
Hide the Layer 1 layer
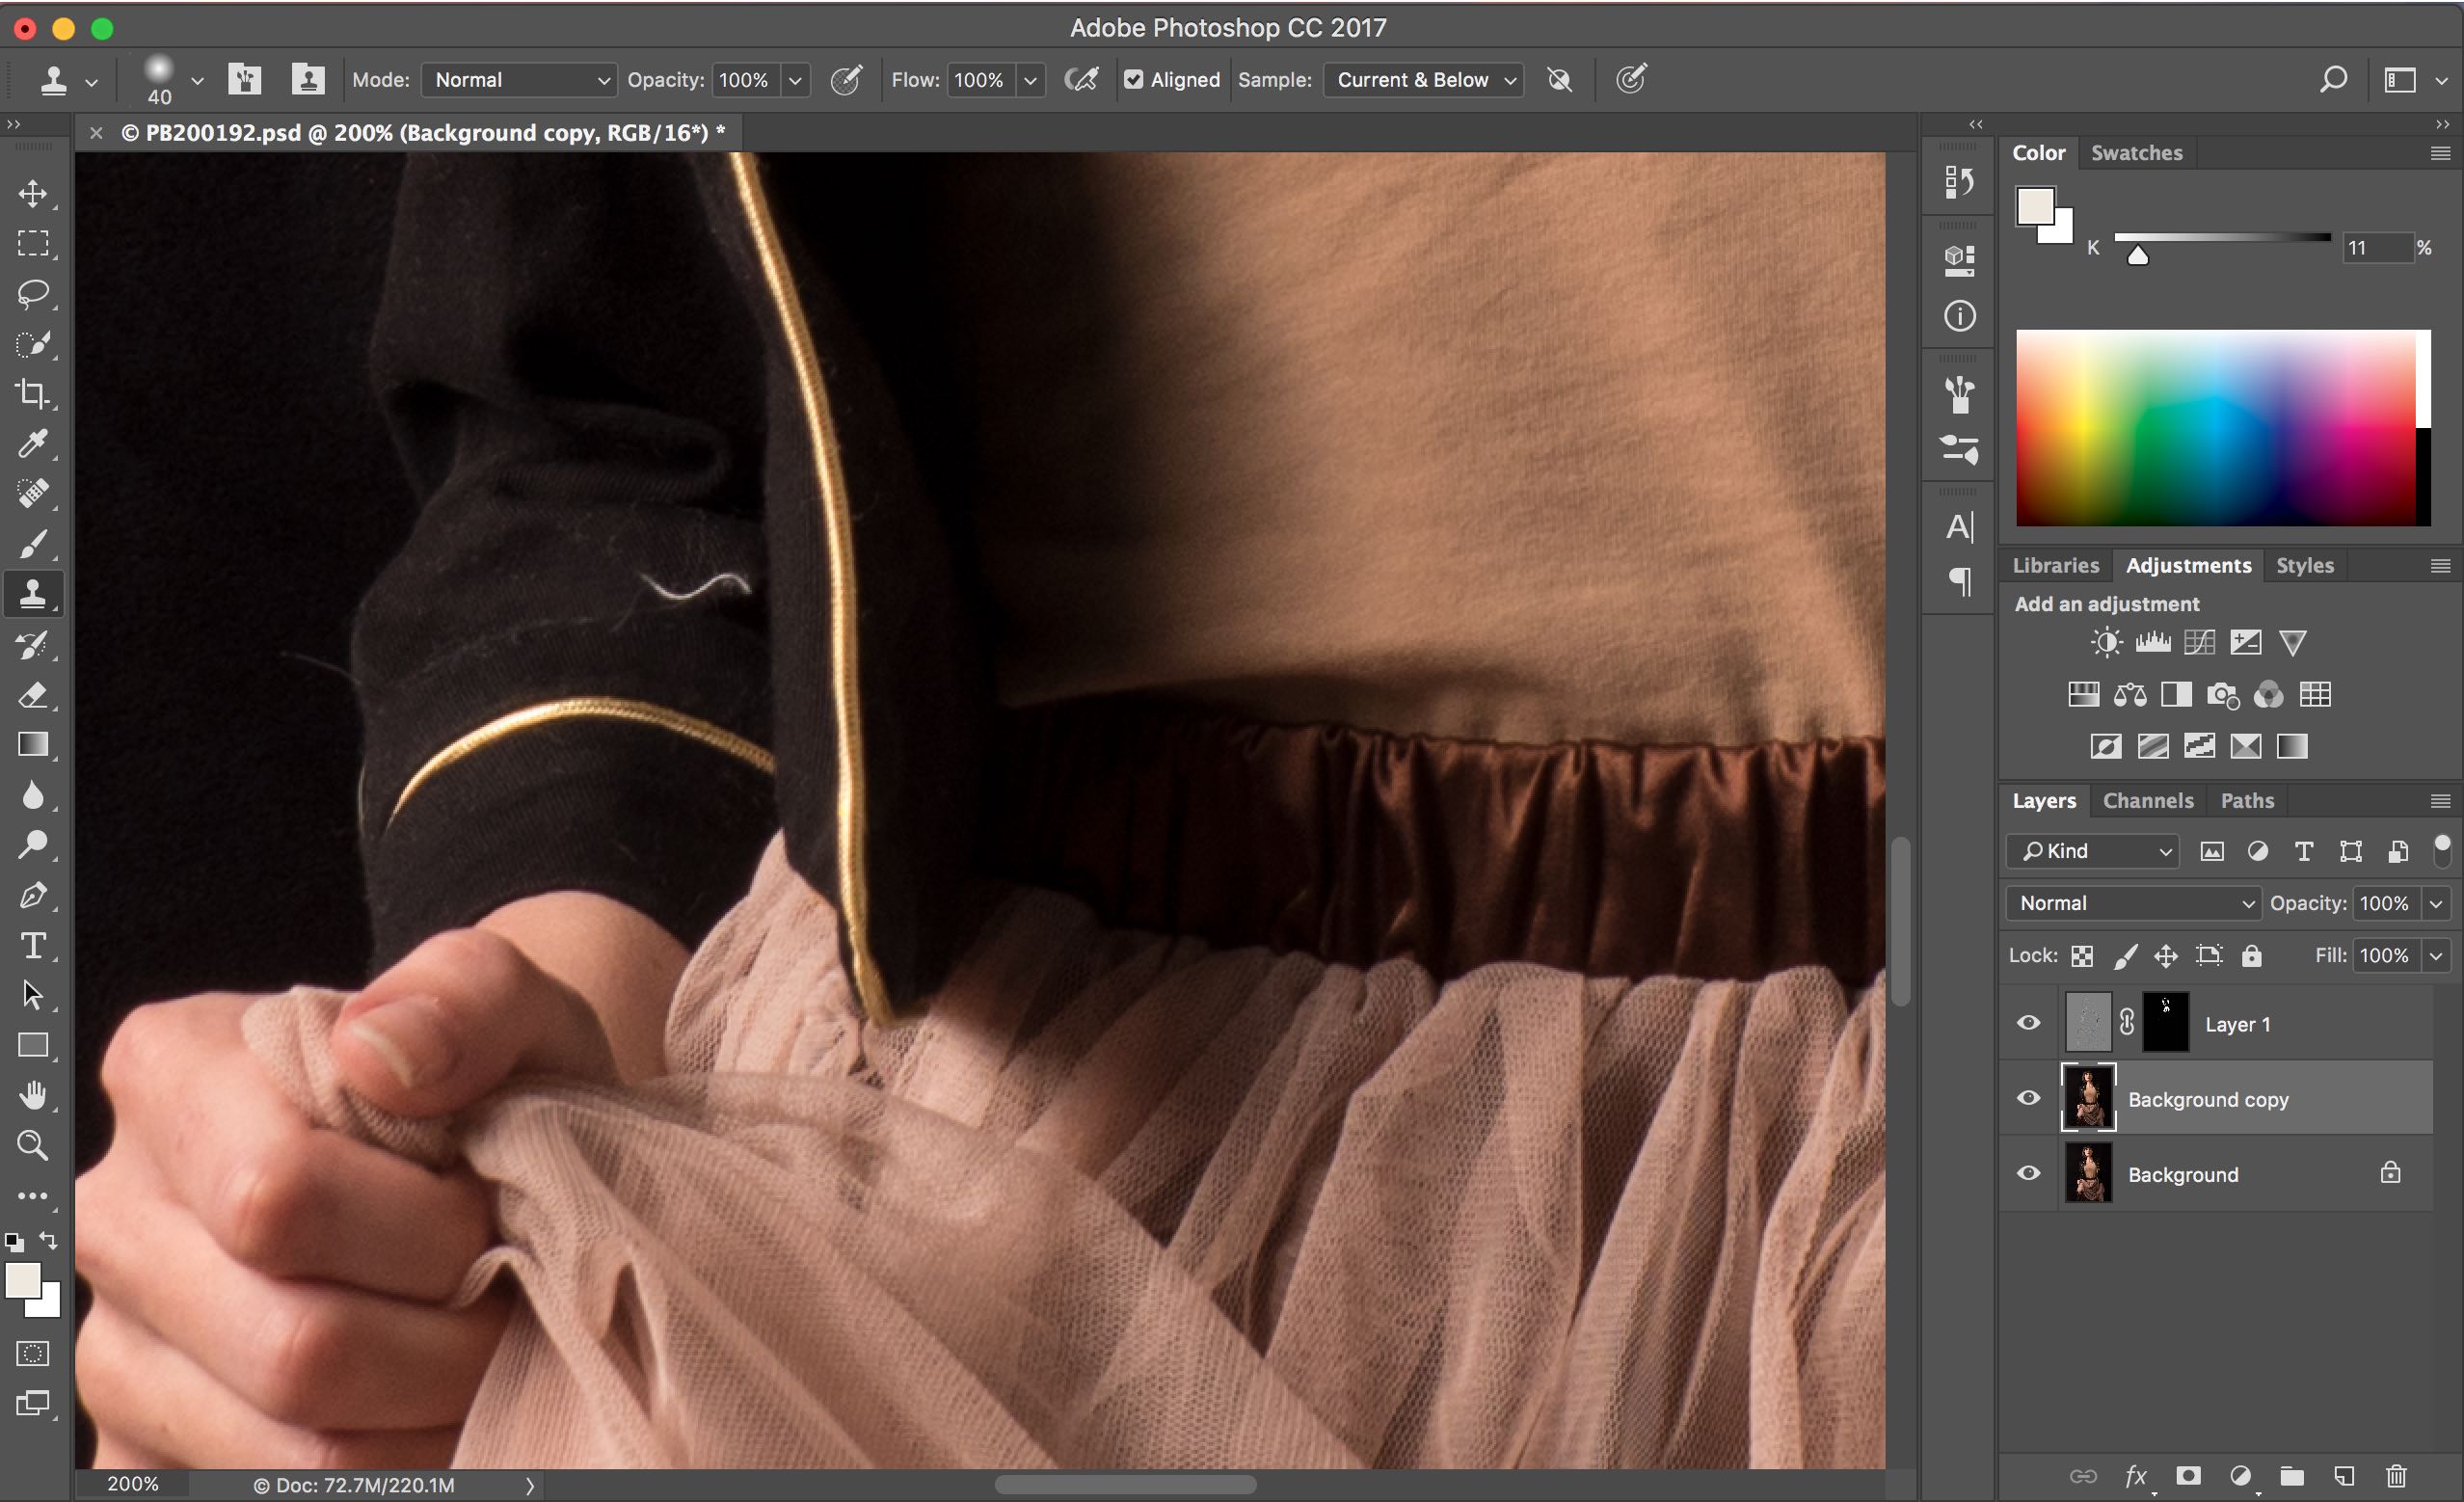click(x=2028, y=1023)
